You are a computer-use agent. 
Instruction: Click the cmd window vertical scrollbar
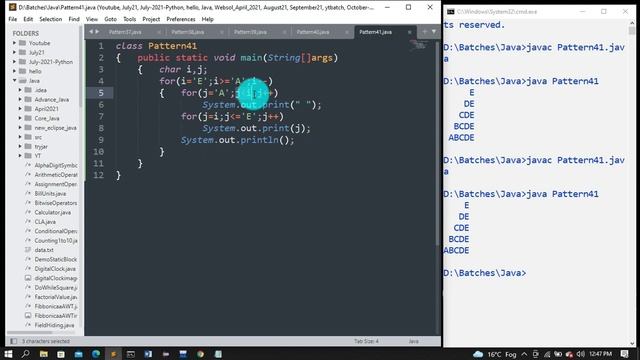pyautogui.click(x=632, y=183)
